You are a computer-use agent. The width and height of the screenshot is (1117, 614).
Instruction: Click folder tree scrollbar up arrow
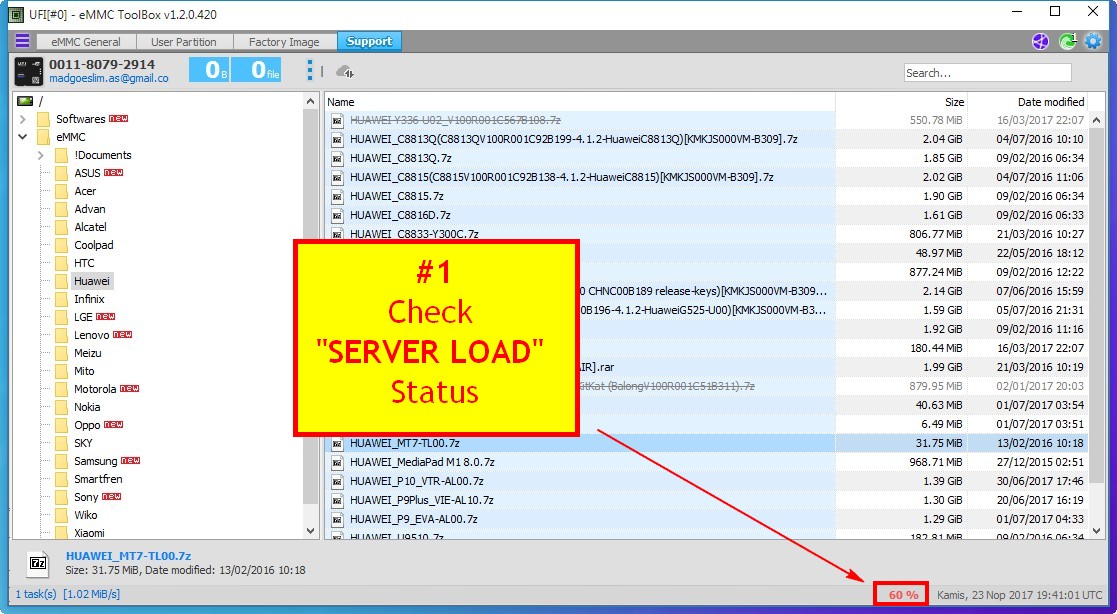311,102
